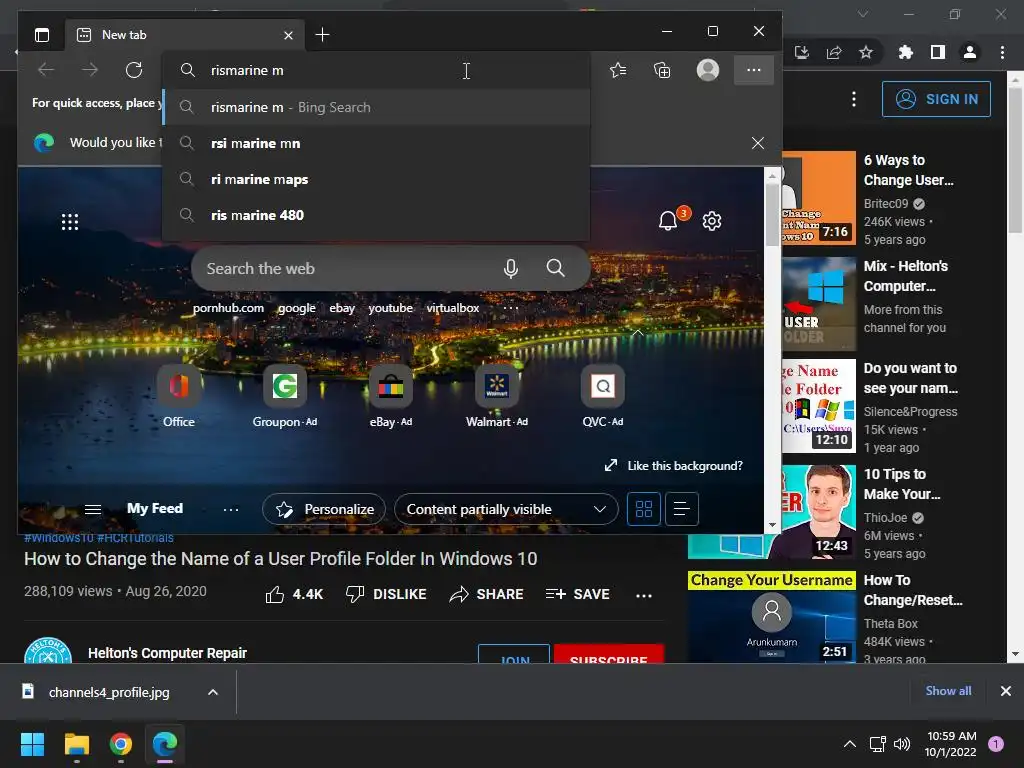Like the YouTube video (4.4K)

(x=294, y=594)
